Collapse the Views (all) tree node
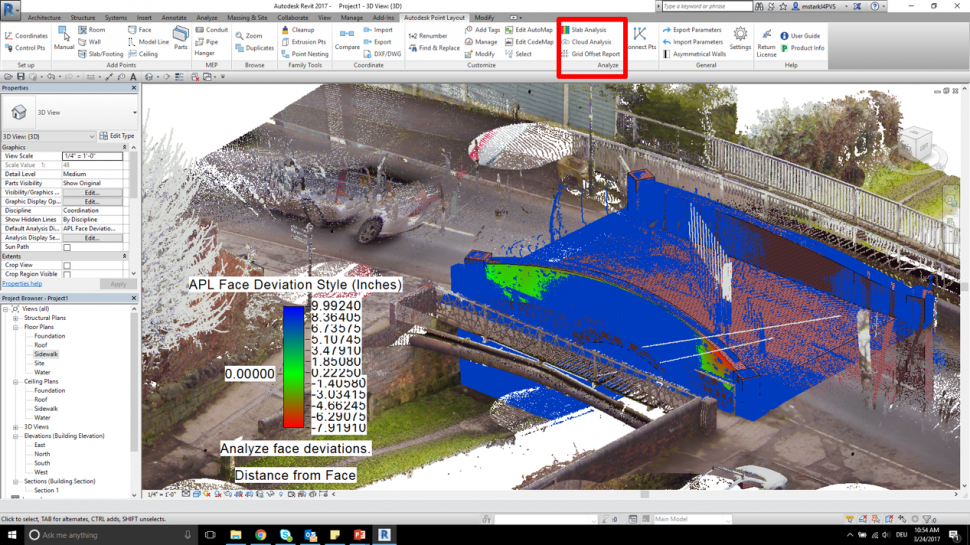The image size is (970, 545). tap(6, 309)
